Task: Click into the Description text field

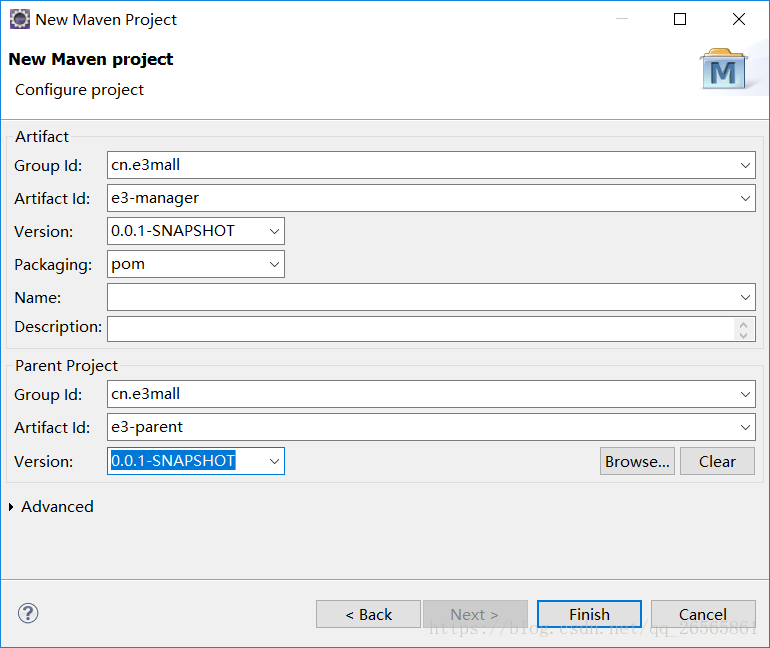Action: click(x=421, y=329)
